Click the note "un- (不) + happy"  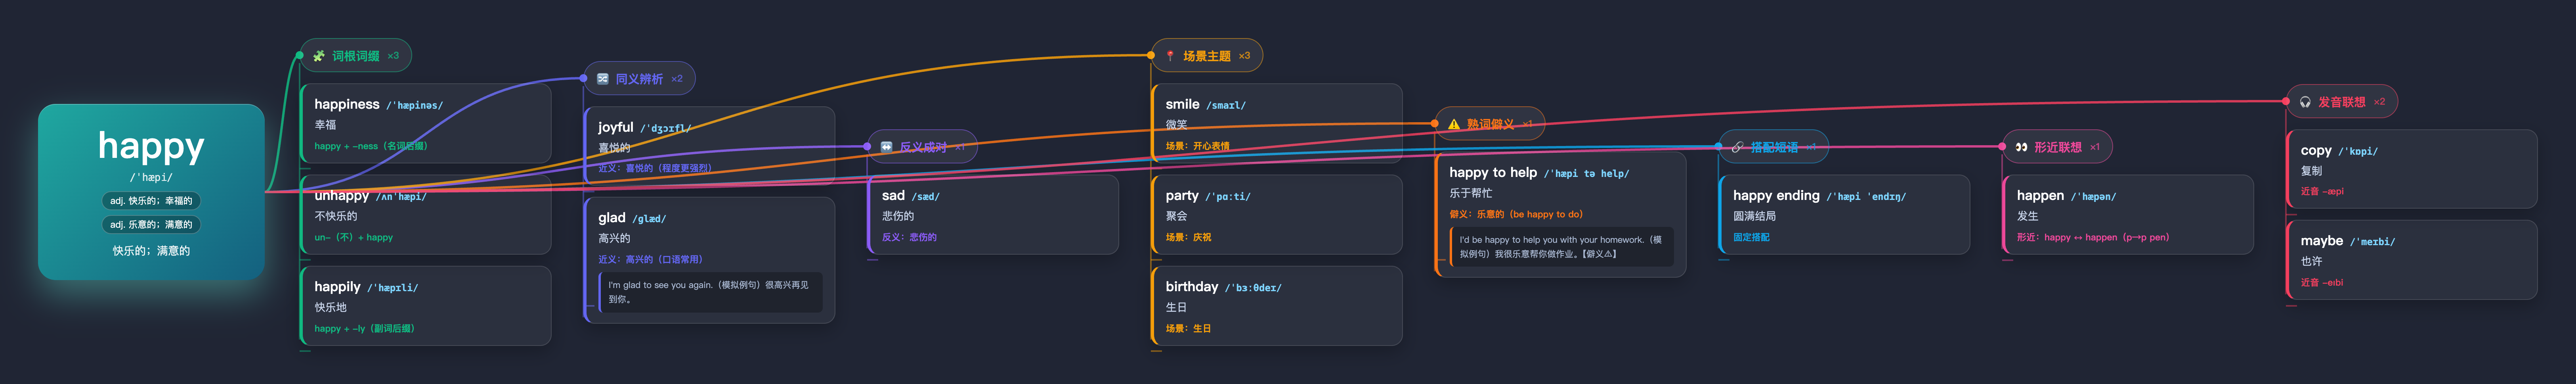click(x=354, y=238)
